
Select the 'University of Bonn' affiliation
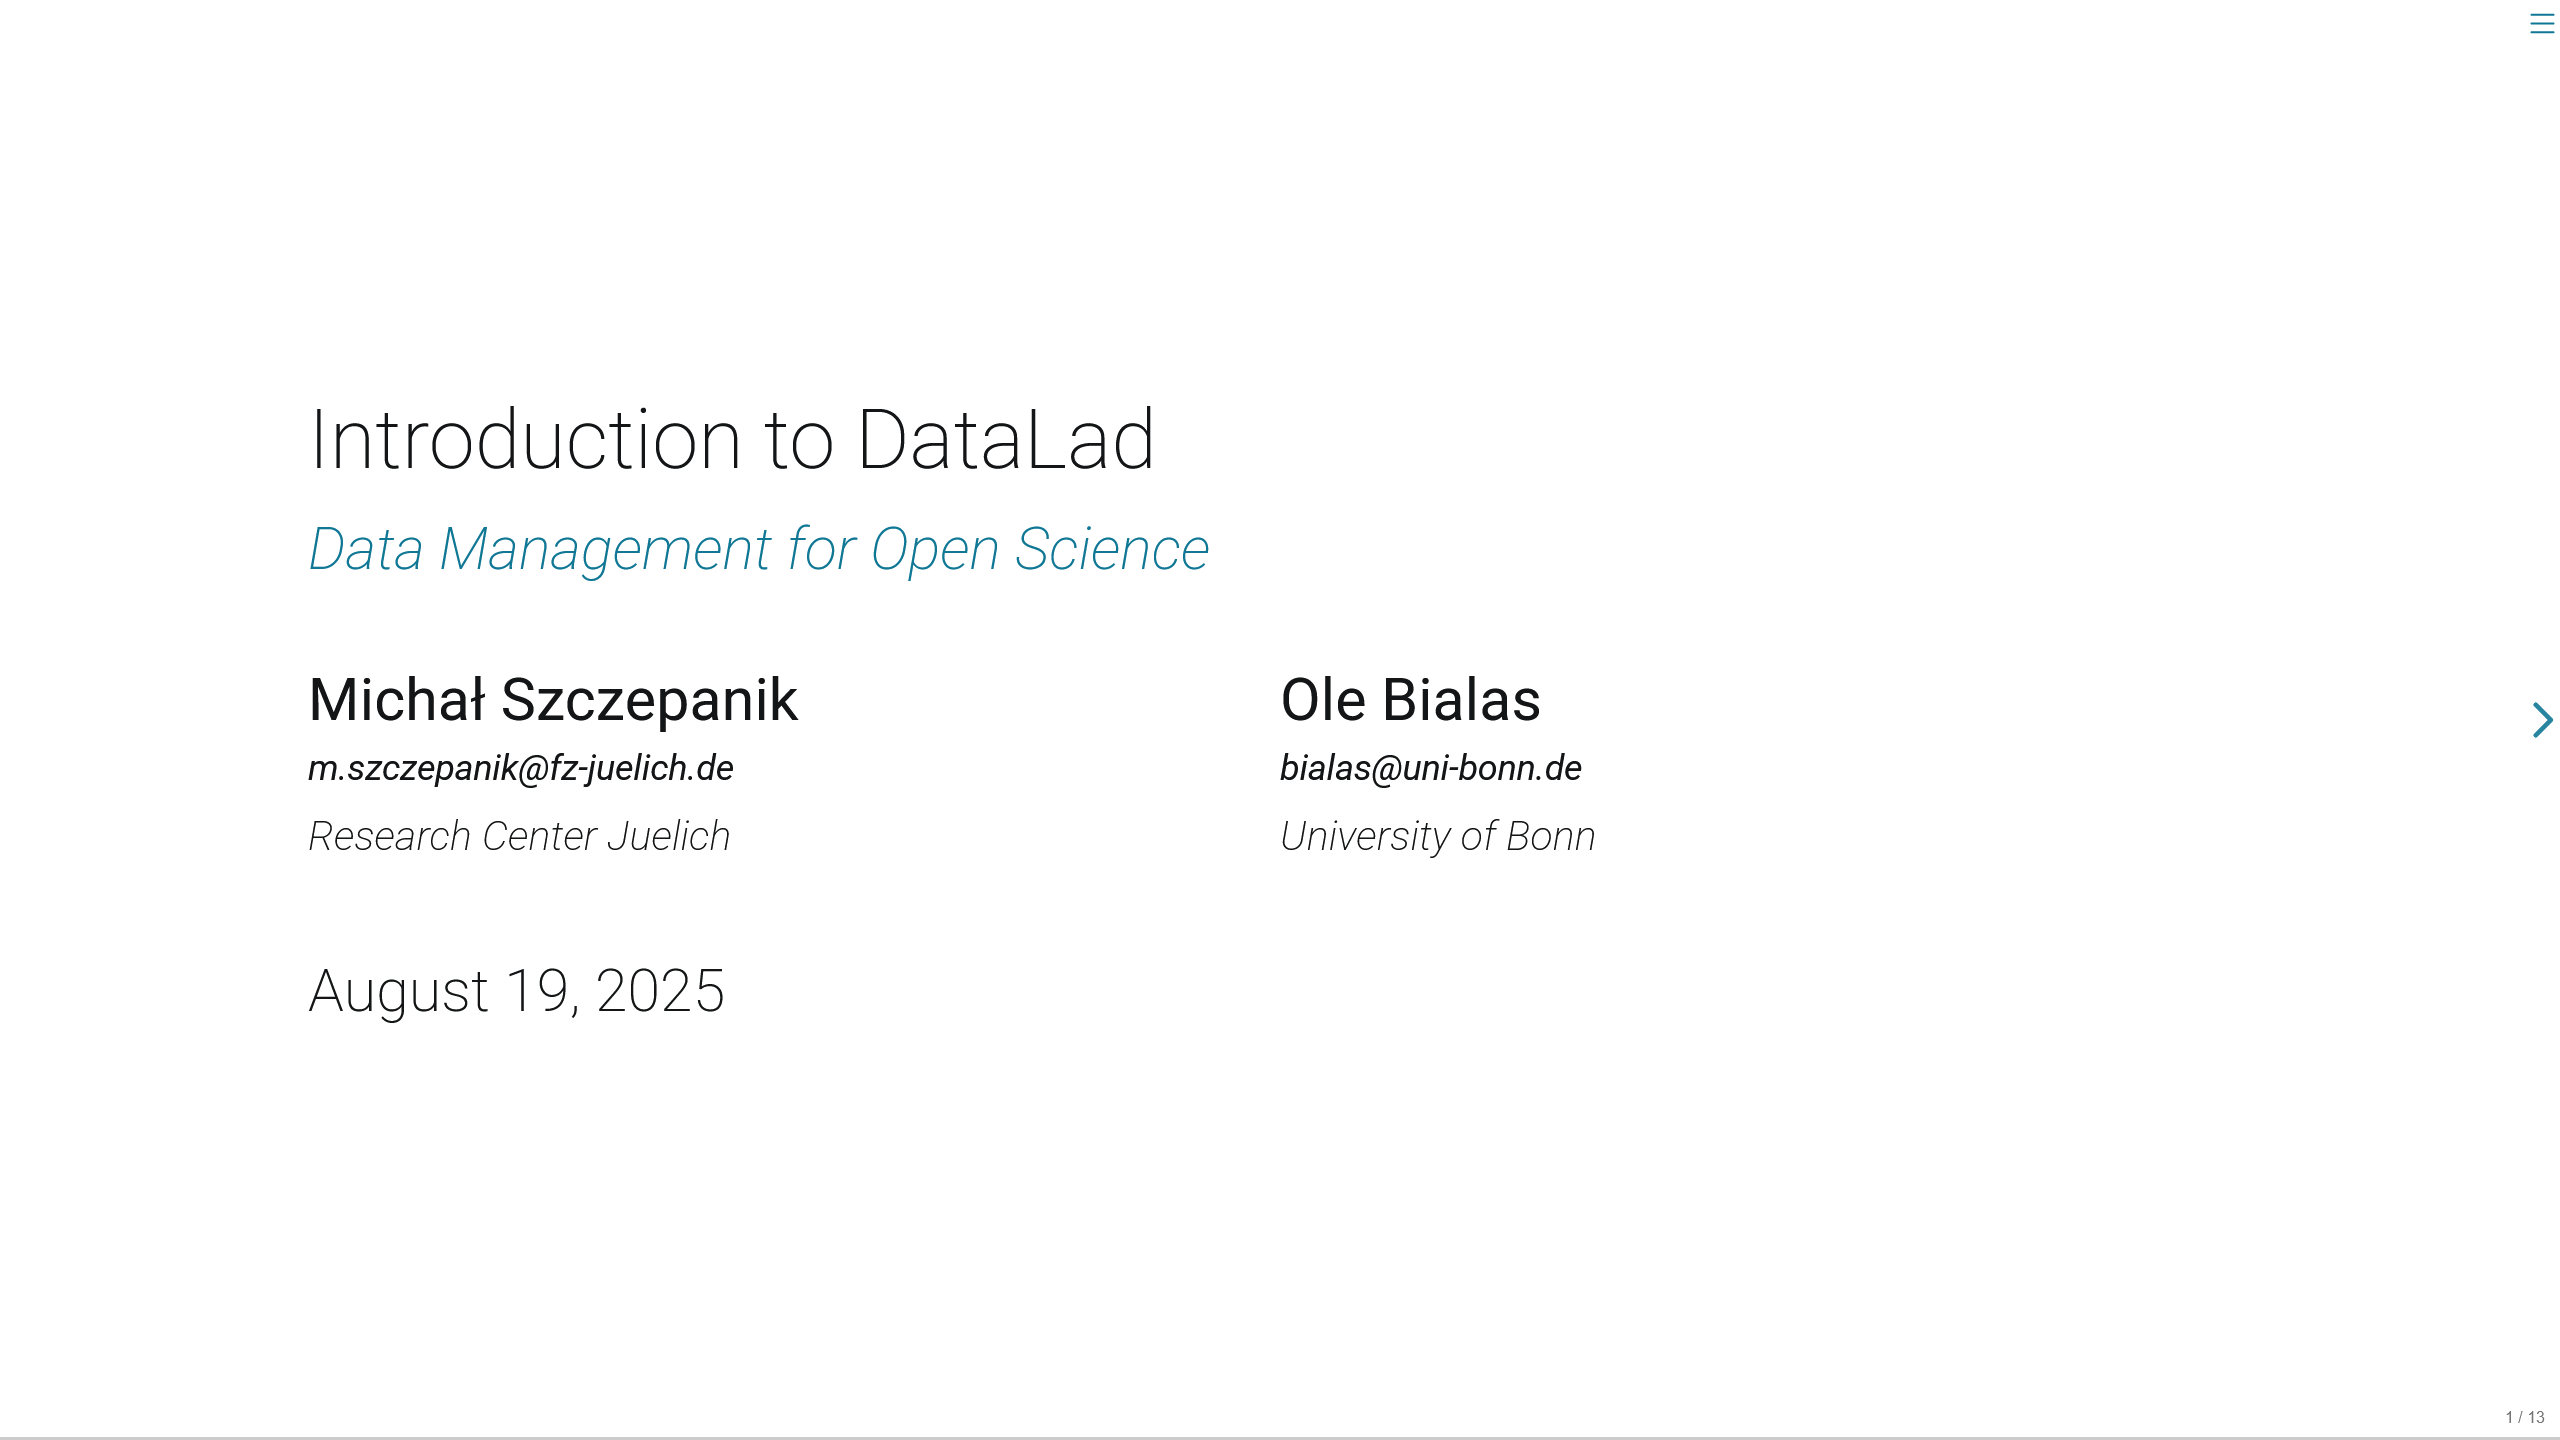point(1437,836)
